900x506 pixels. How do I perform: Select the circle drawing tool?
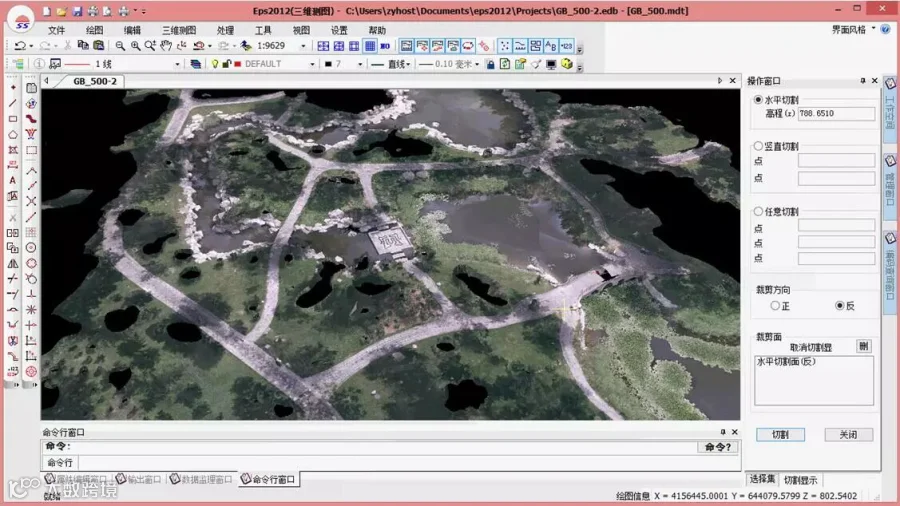[32, 247]
